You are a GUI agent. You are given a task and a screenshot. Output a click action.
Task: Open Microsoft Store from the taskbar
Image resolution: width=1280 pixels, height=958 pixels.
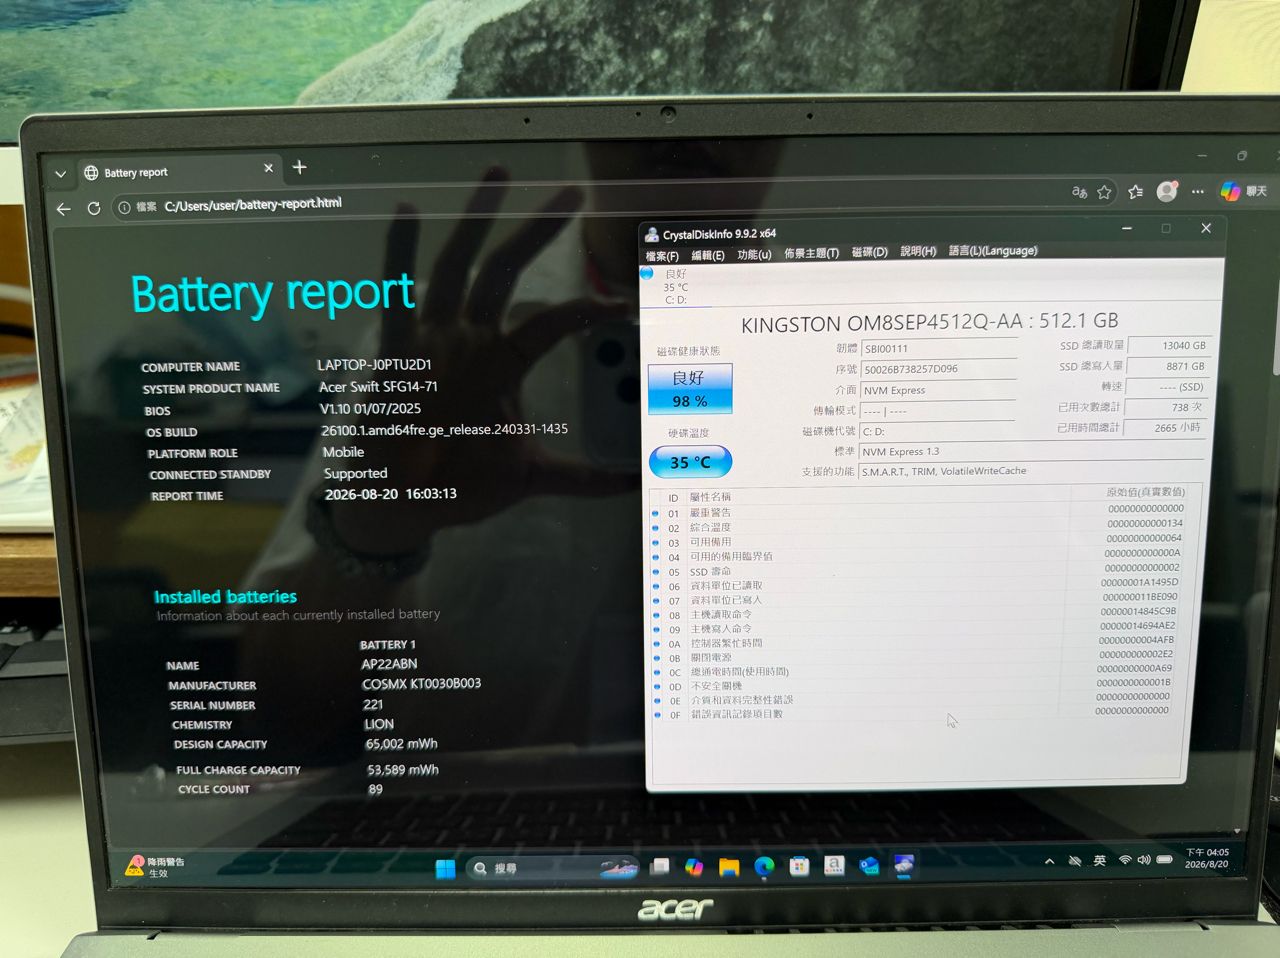pyautogui.click(x=799, y=867)
